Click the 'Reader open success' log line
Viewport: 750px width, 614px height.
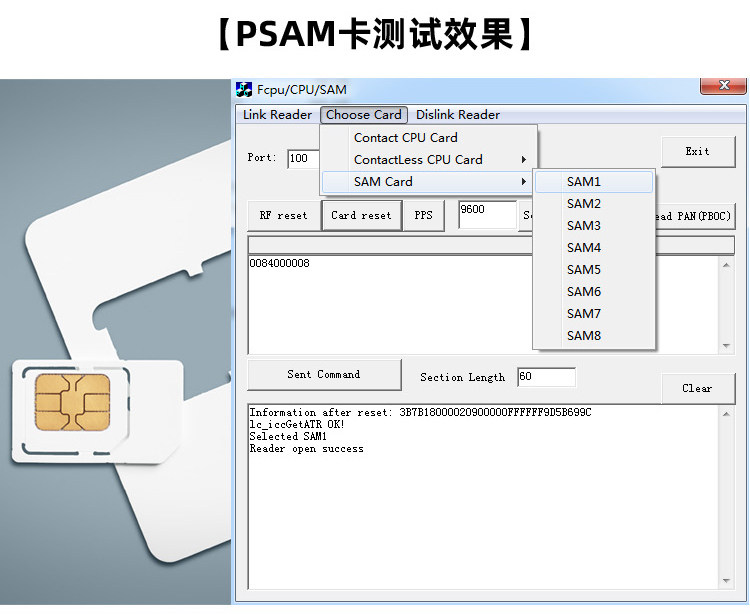[x=307, y=449]
